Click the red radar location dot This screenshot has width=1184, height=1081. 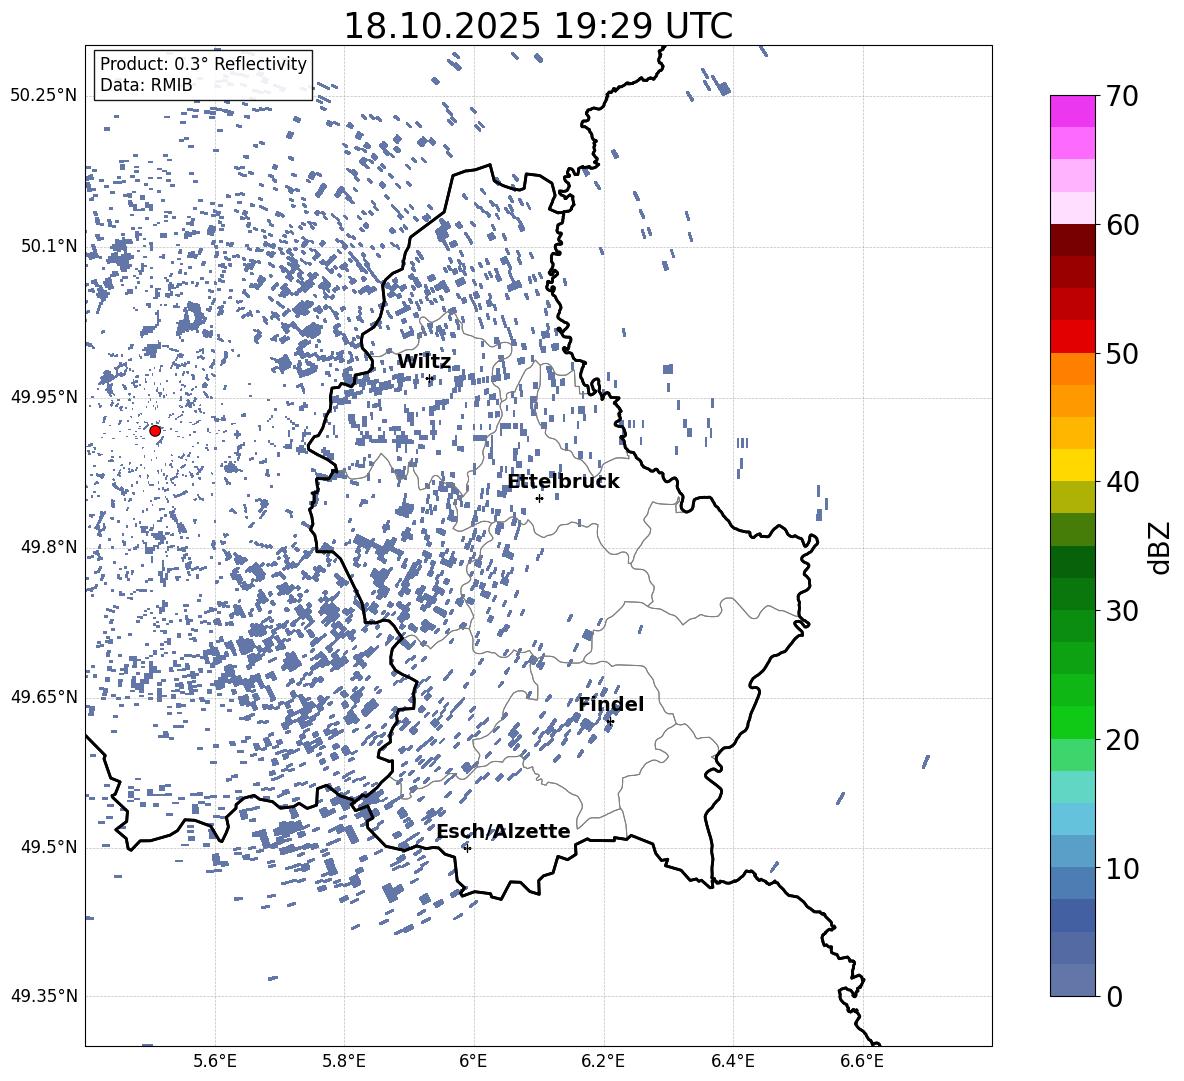(155, 431)
